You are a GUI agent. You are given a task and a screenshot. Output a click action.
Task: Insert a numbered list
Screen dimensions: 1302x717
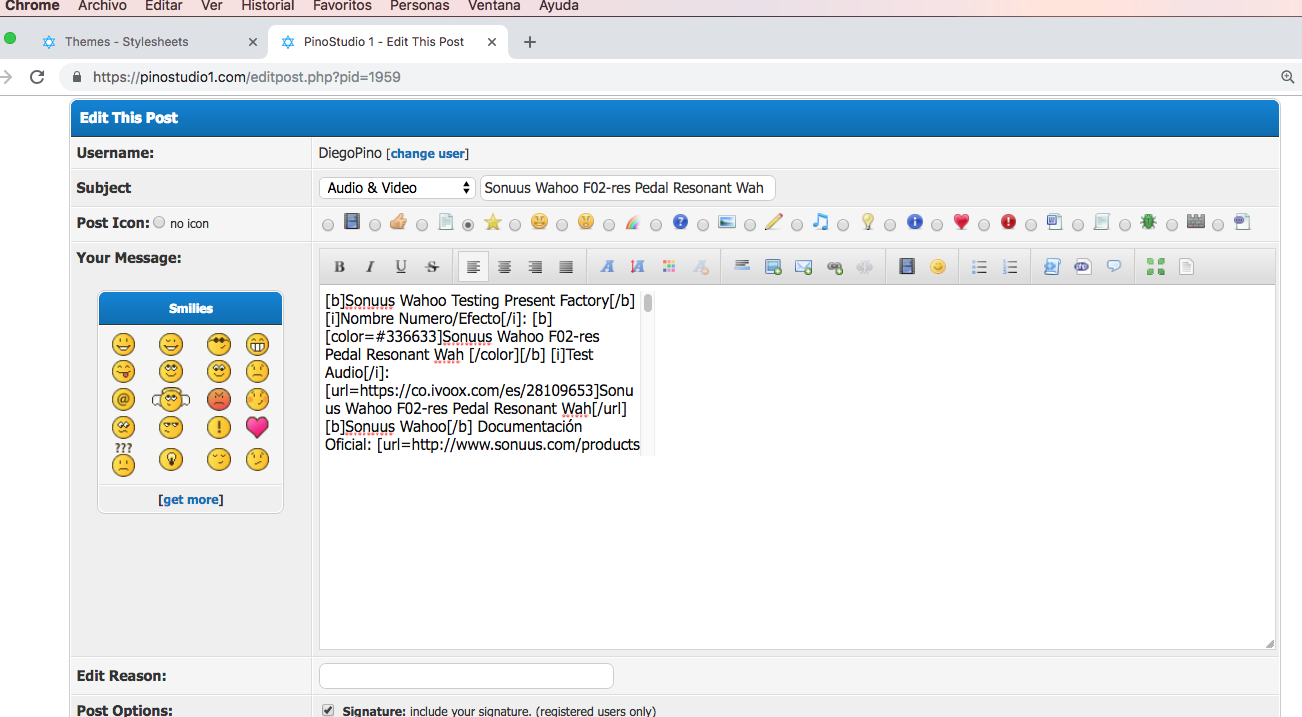(1010, 267)
